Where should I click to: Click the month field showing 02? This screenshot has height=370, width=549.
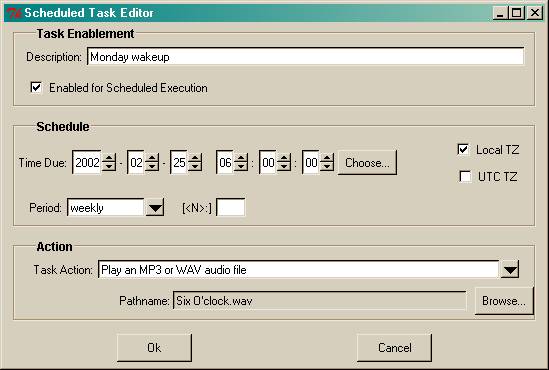tap(136, 162)
